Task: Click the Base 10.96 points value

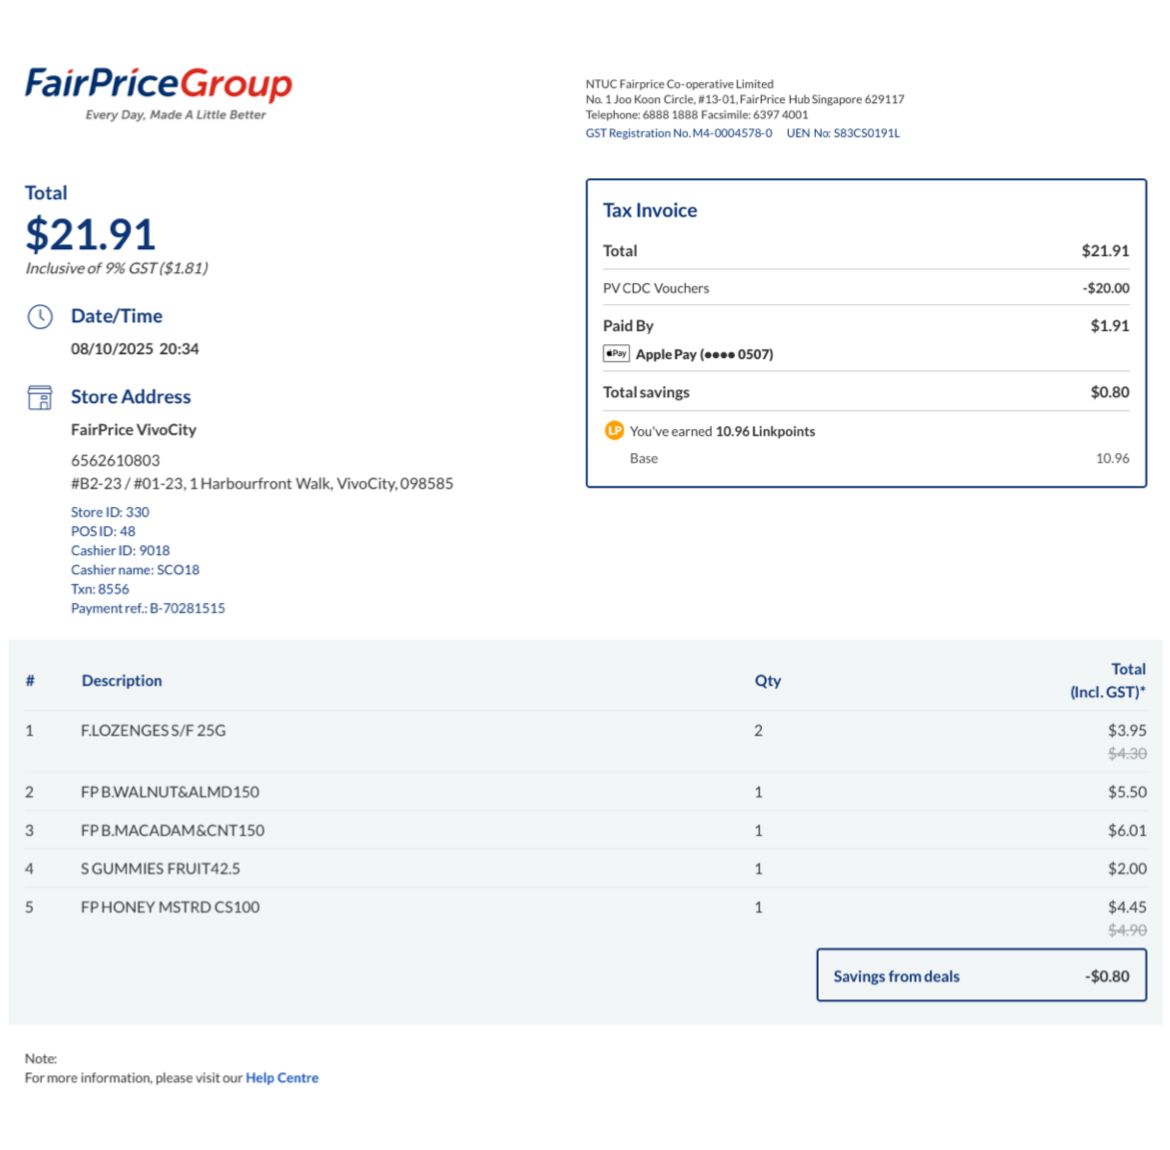Action: (1112, 458)
